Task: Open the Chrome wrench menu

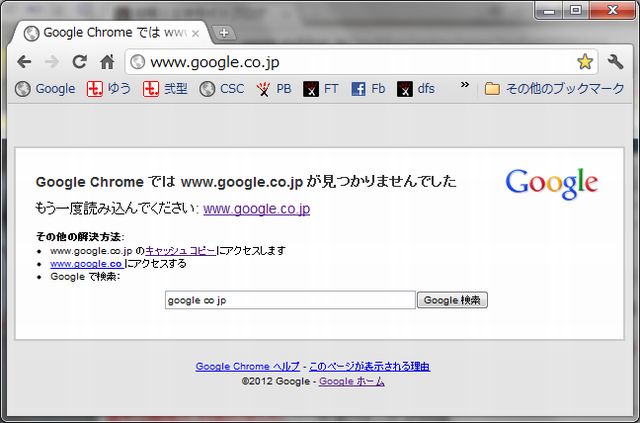Action: tap(615, 62)
